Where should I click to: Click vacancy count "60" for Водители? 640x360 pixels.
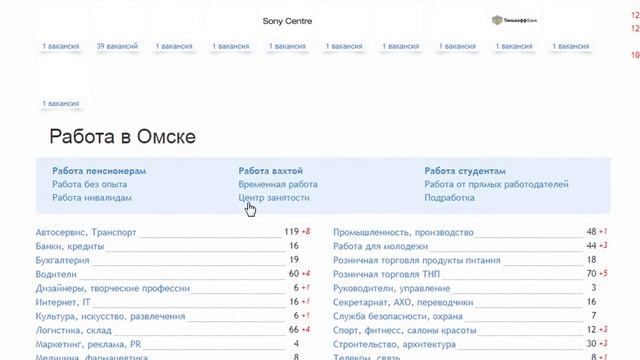[x=294, y=273]
